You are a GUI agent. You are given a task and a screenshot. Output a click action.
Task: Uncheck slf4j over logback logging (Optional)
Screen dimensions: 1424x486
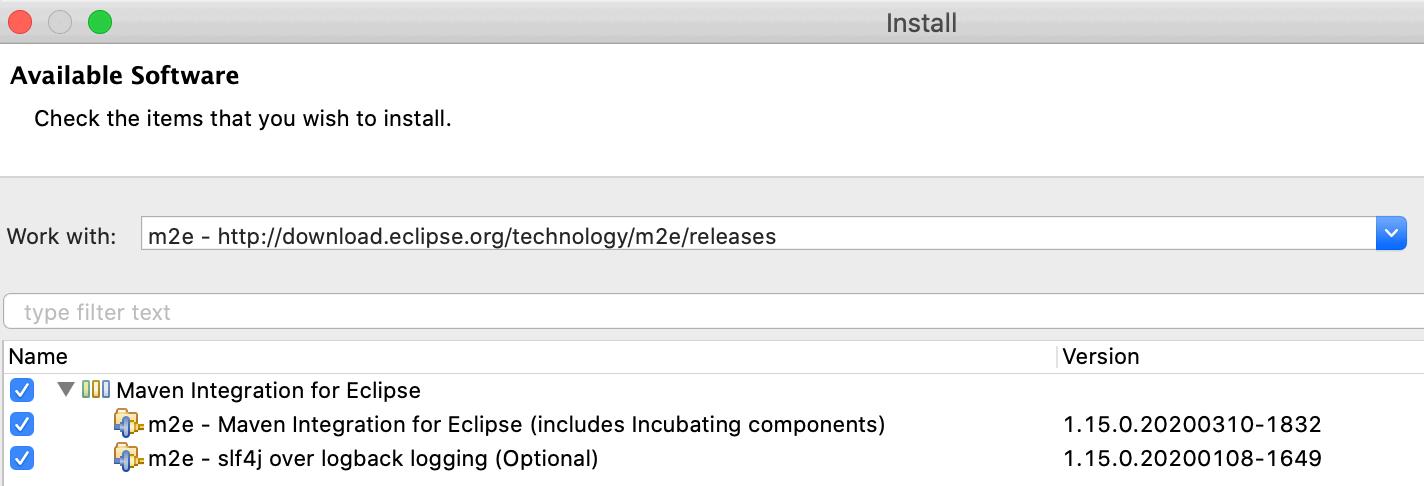tap(21, 458)
